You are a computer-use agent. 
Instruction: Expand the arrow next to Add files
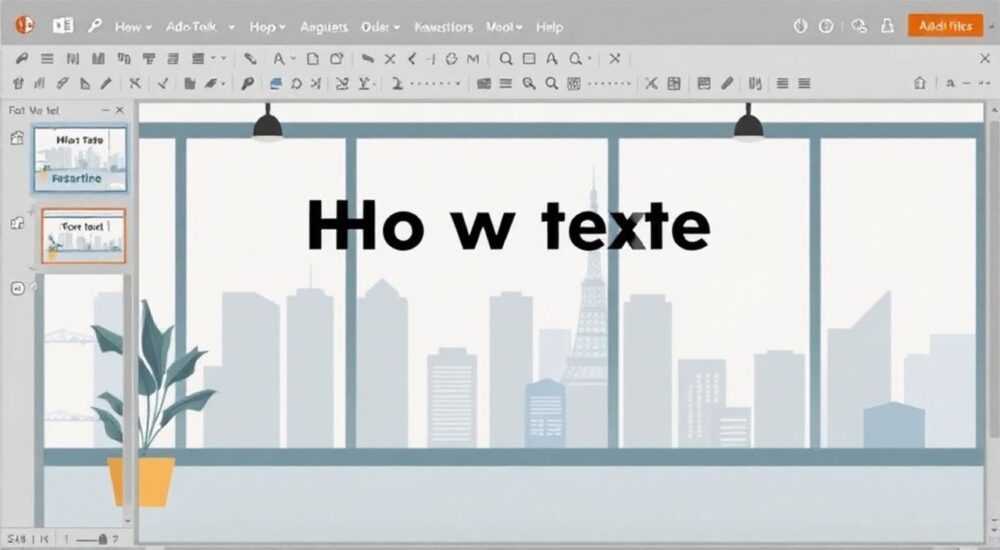coord(991,27)
